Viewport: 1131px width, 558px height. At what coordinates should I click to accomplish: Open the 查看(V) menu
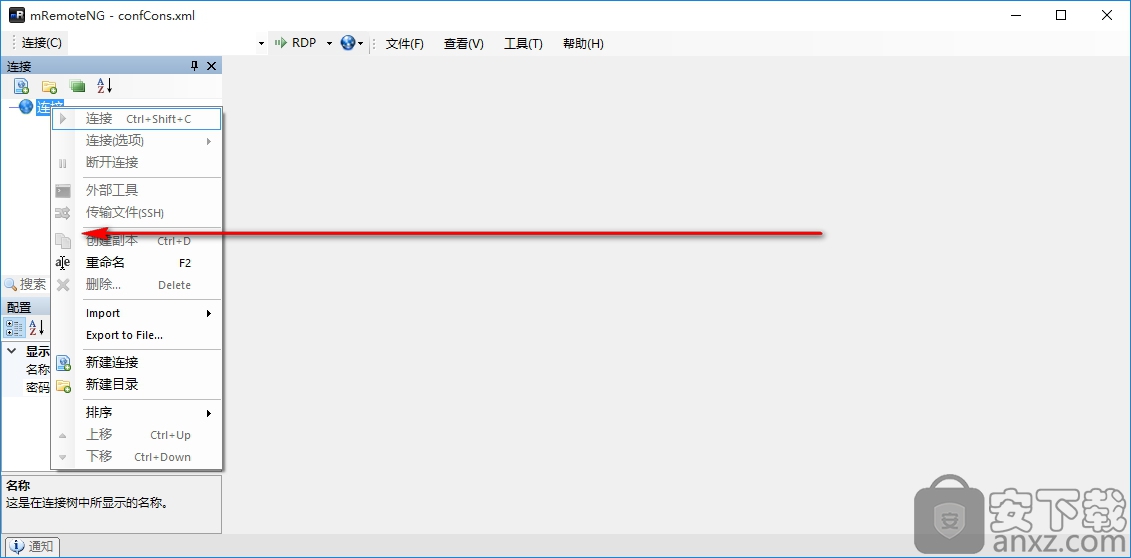(x=463, y=44)
